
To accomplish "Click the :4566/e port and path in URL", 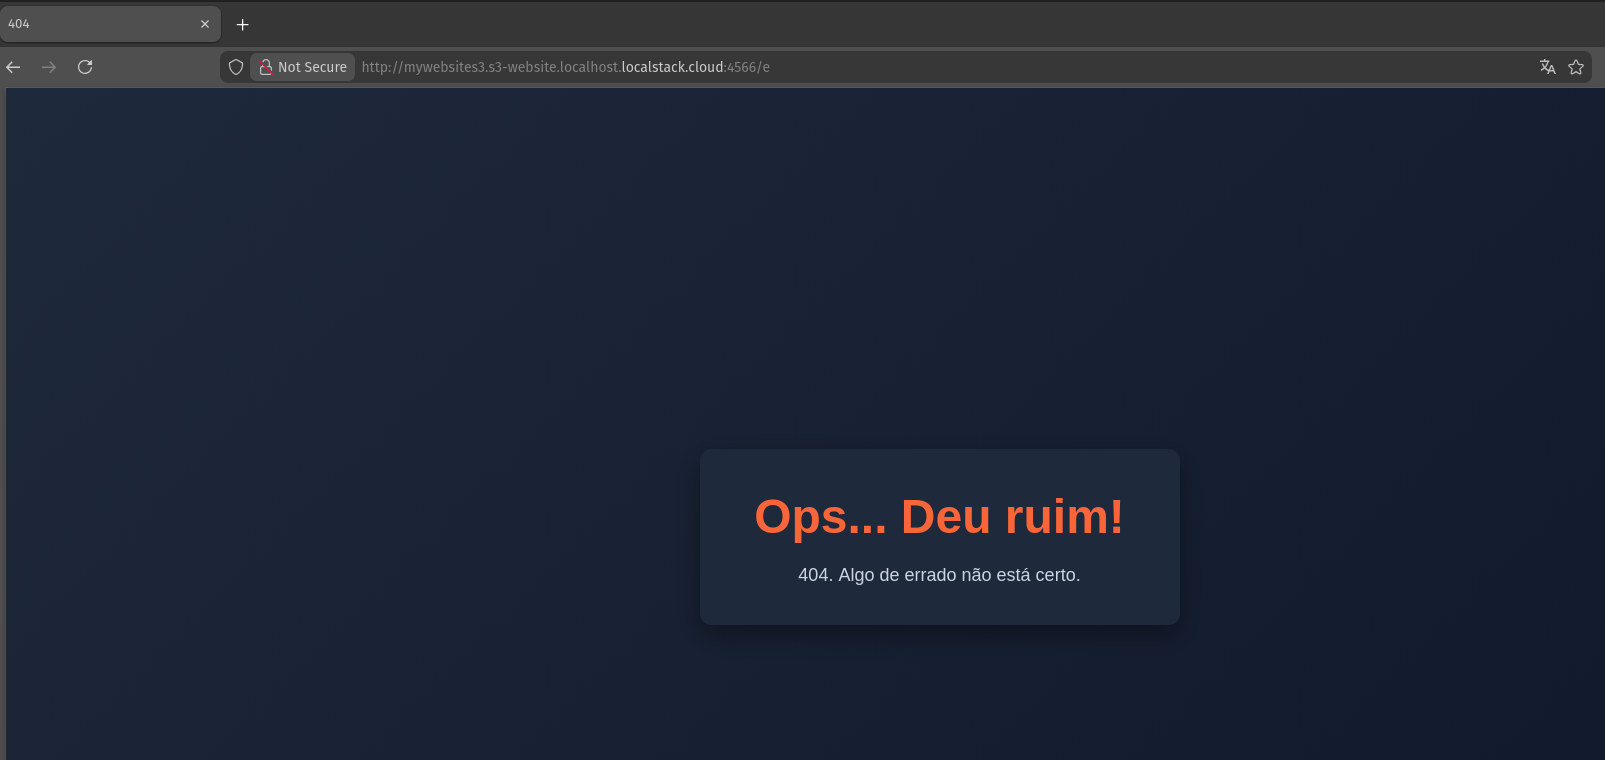I will point(747,67).
